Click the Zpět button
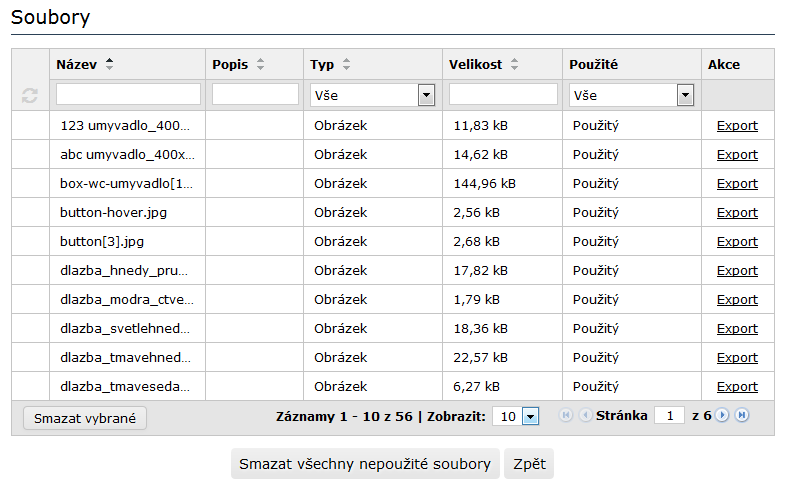 pyautogui.click(x=529, y=464)
